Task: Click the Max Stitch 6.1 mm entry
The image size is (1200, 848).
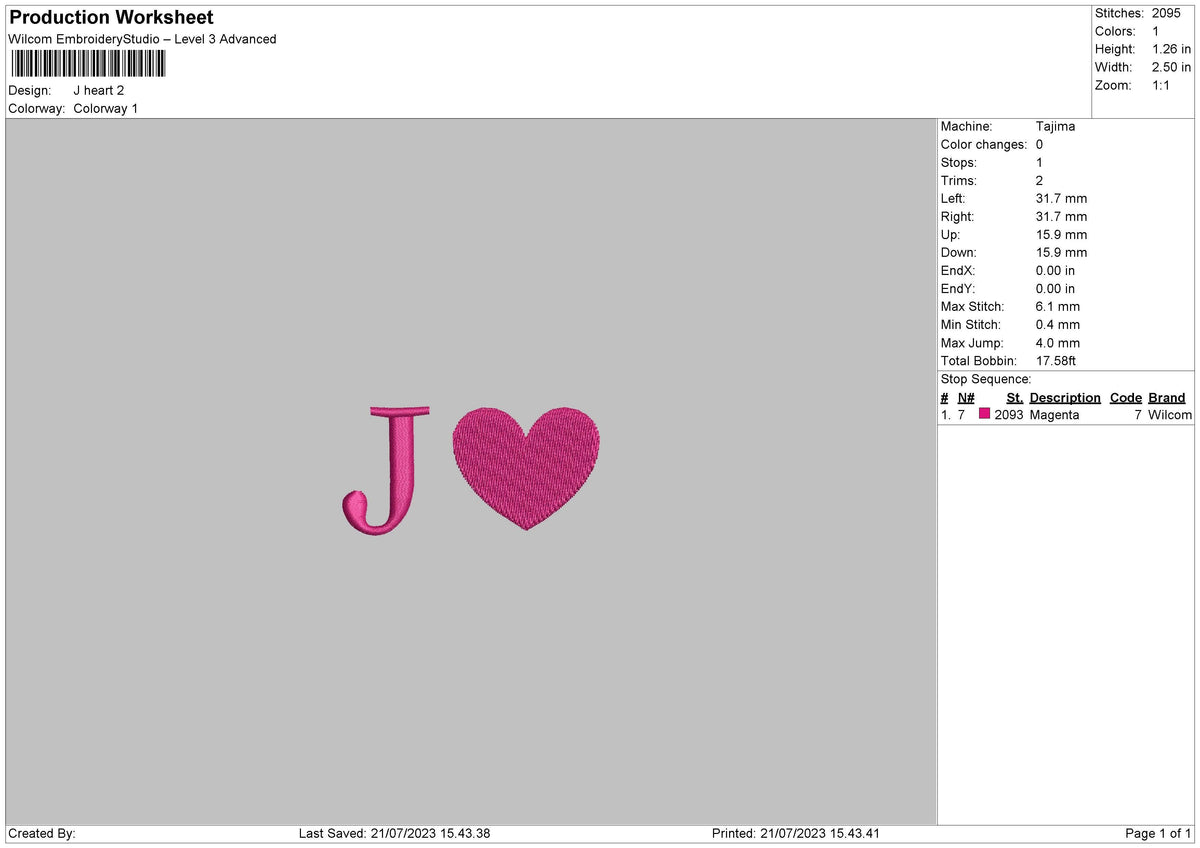Action: tap(1057, 306)
